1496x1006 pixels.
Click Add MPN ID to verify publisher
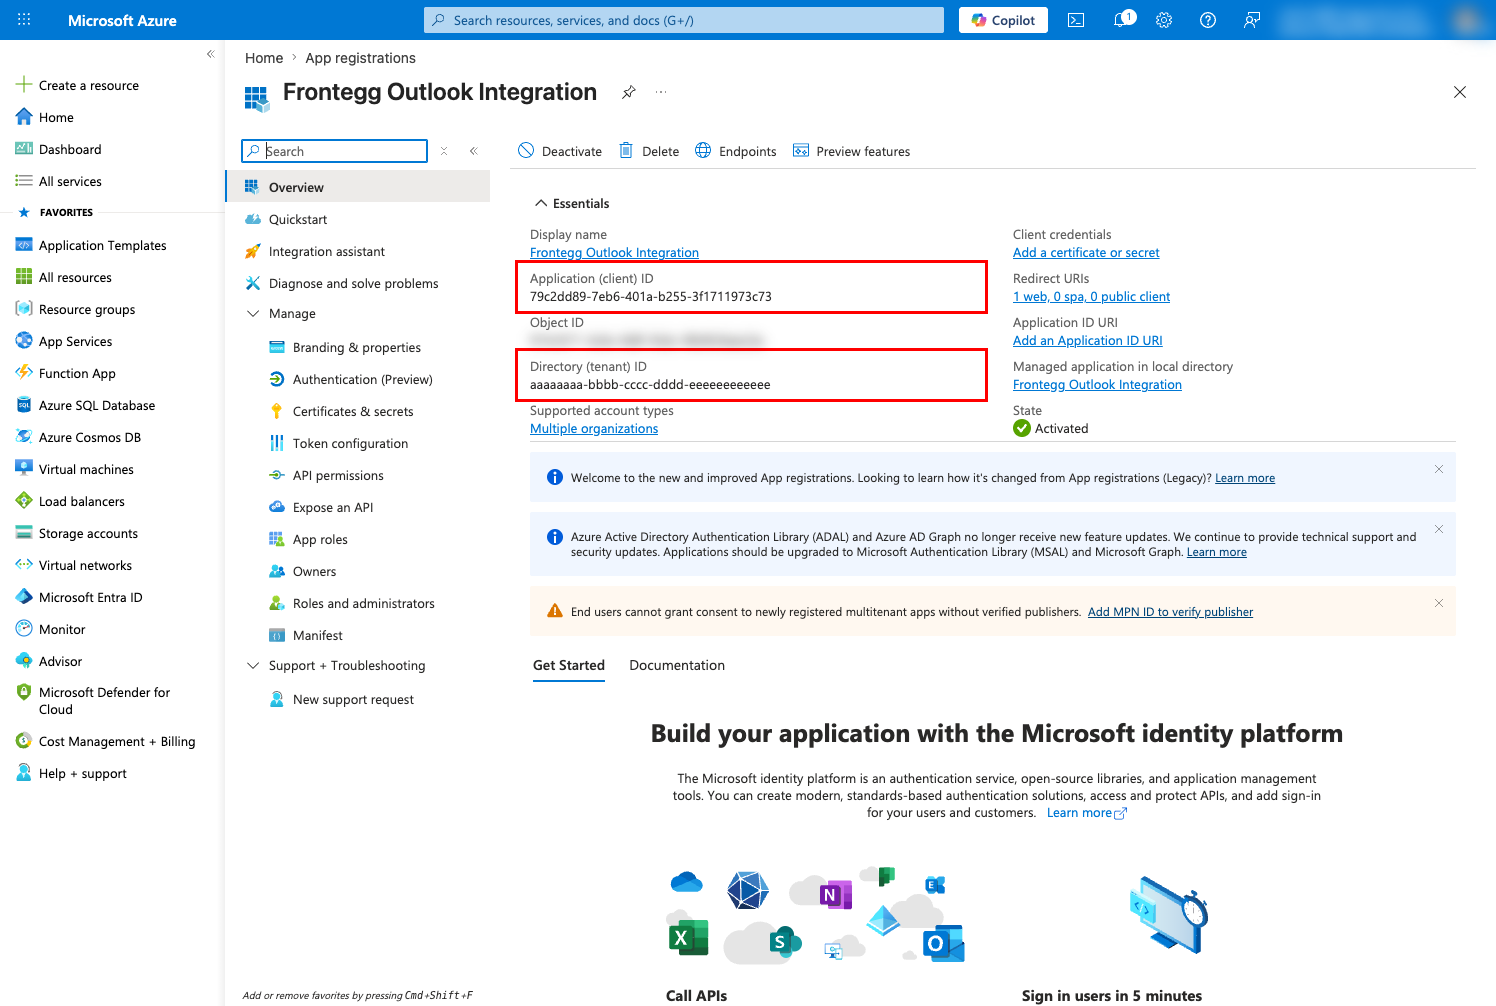click(1170, 612)
